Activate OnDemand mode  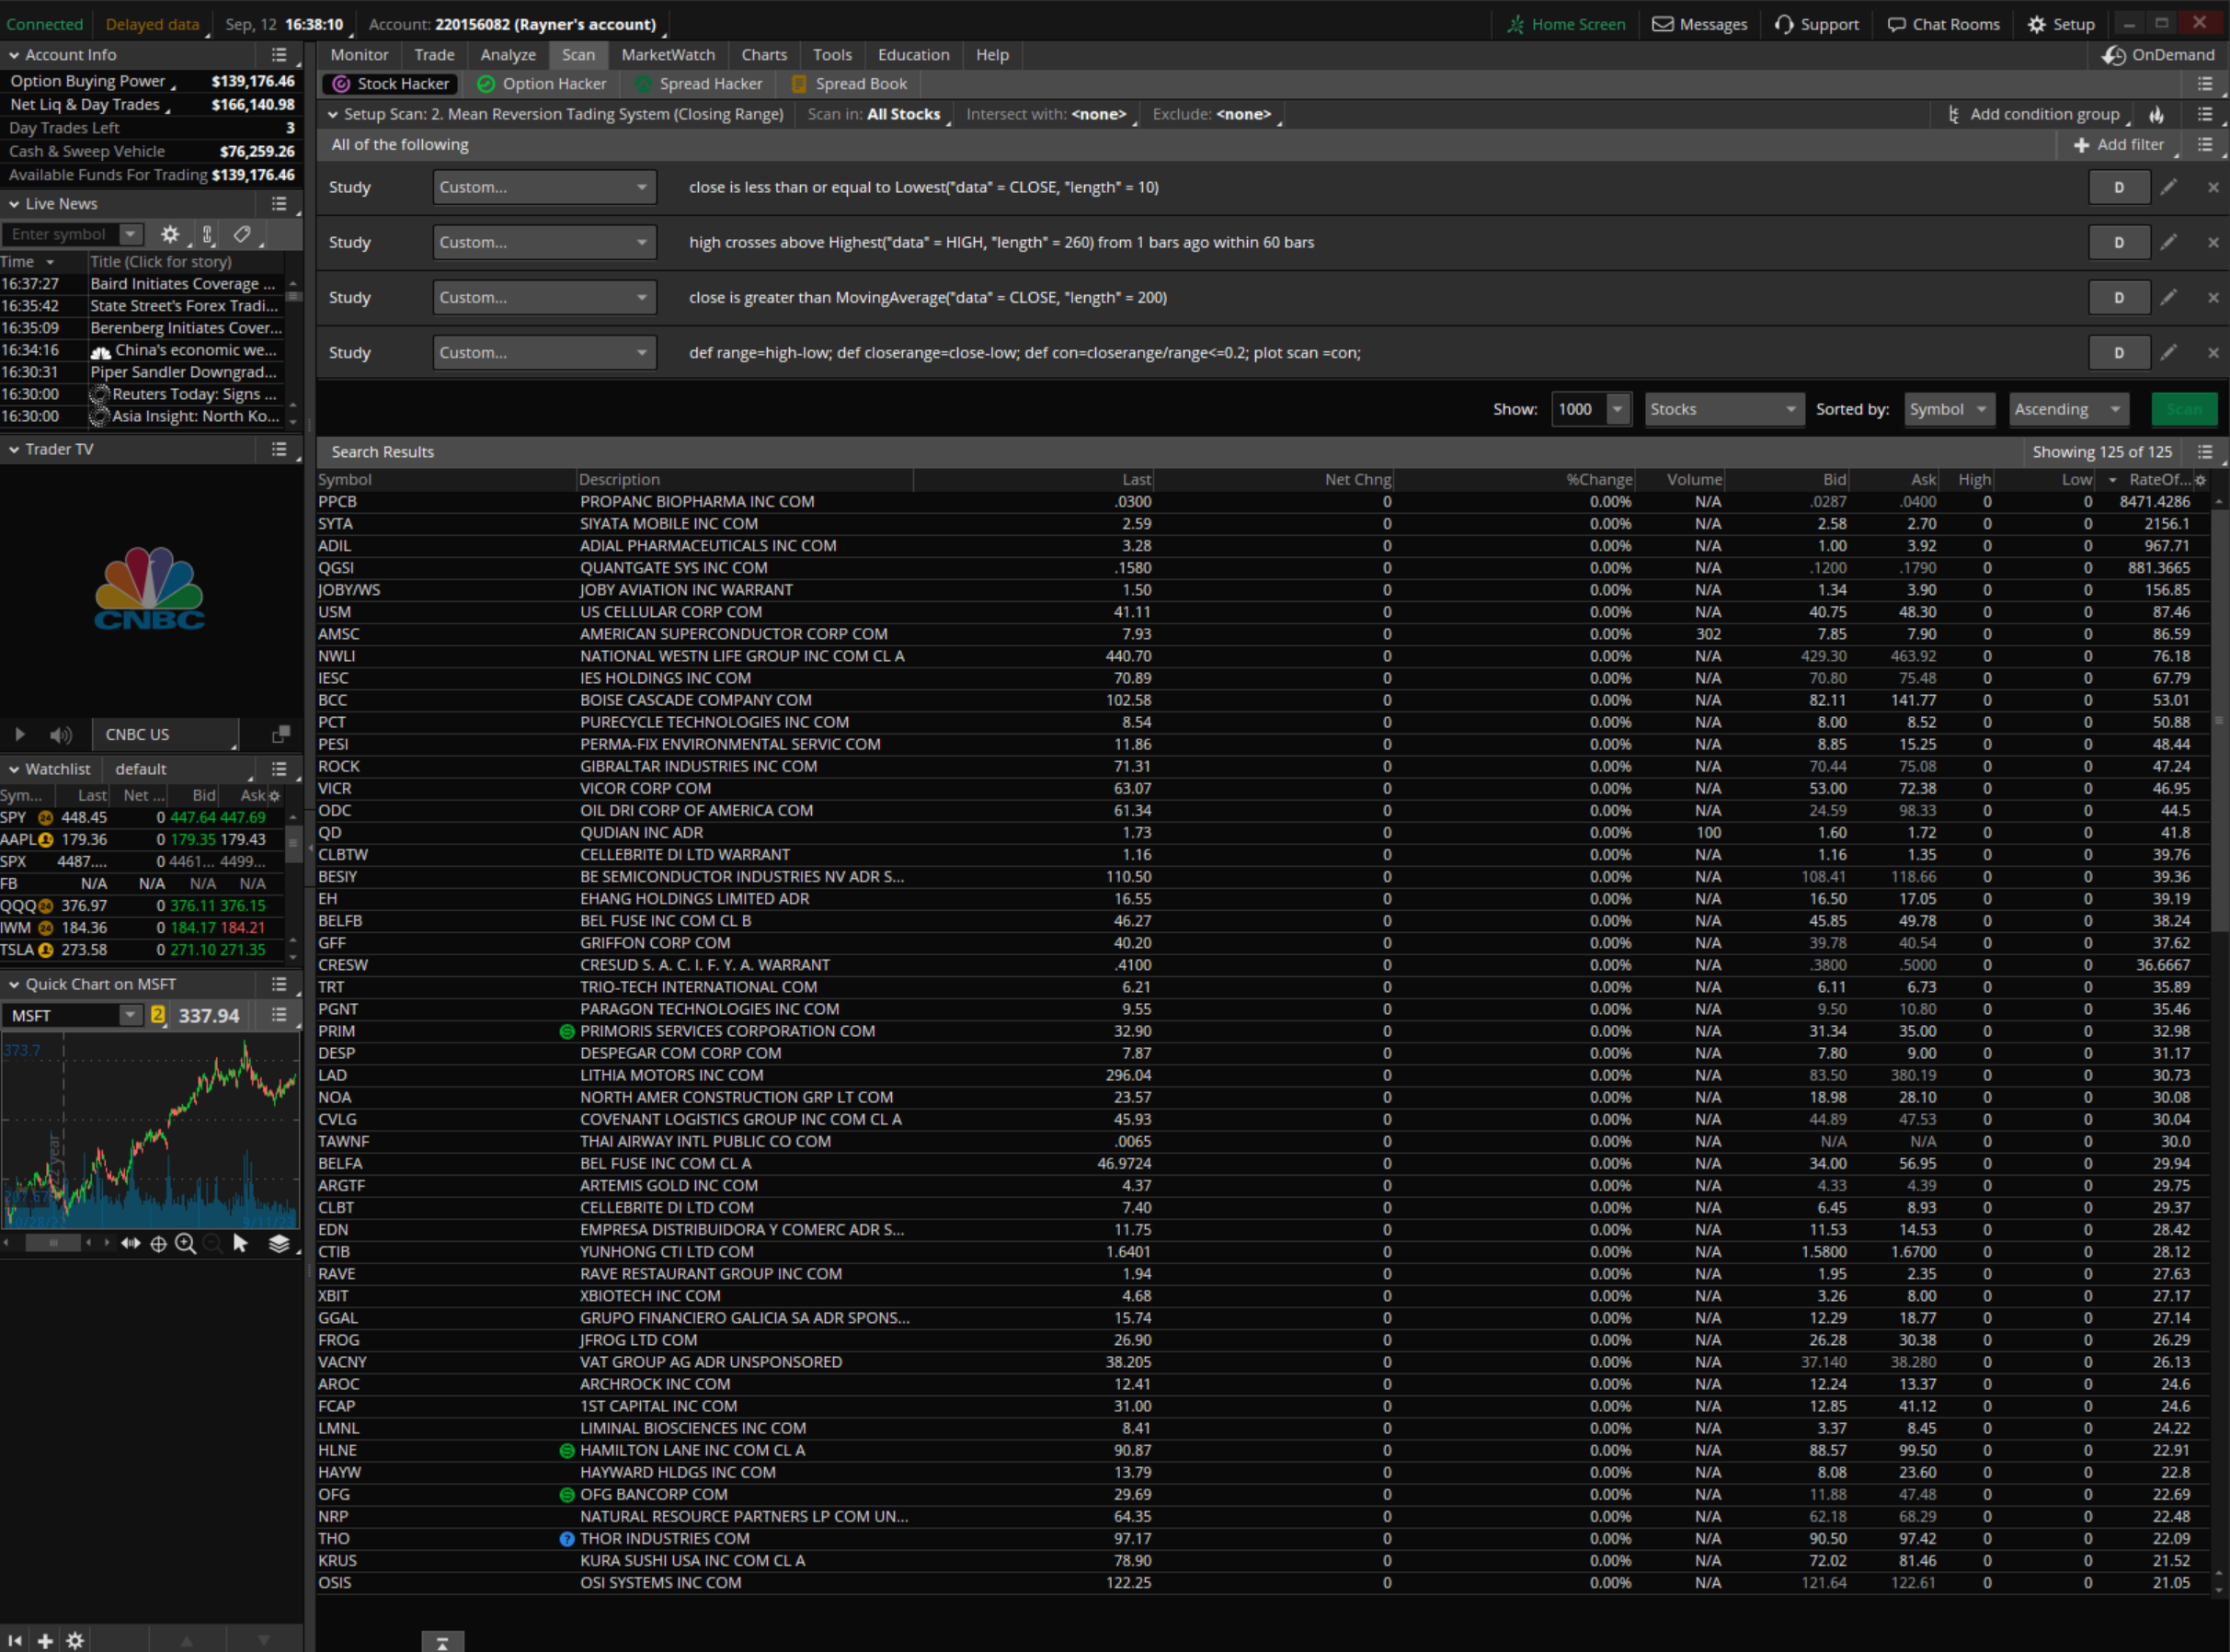click(x=2158, y=55)
